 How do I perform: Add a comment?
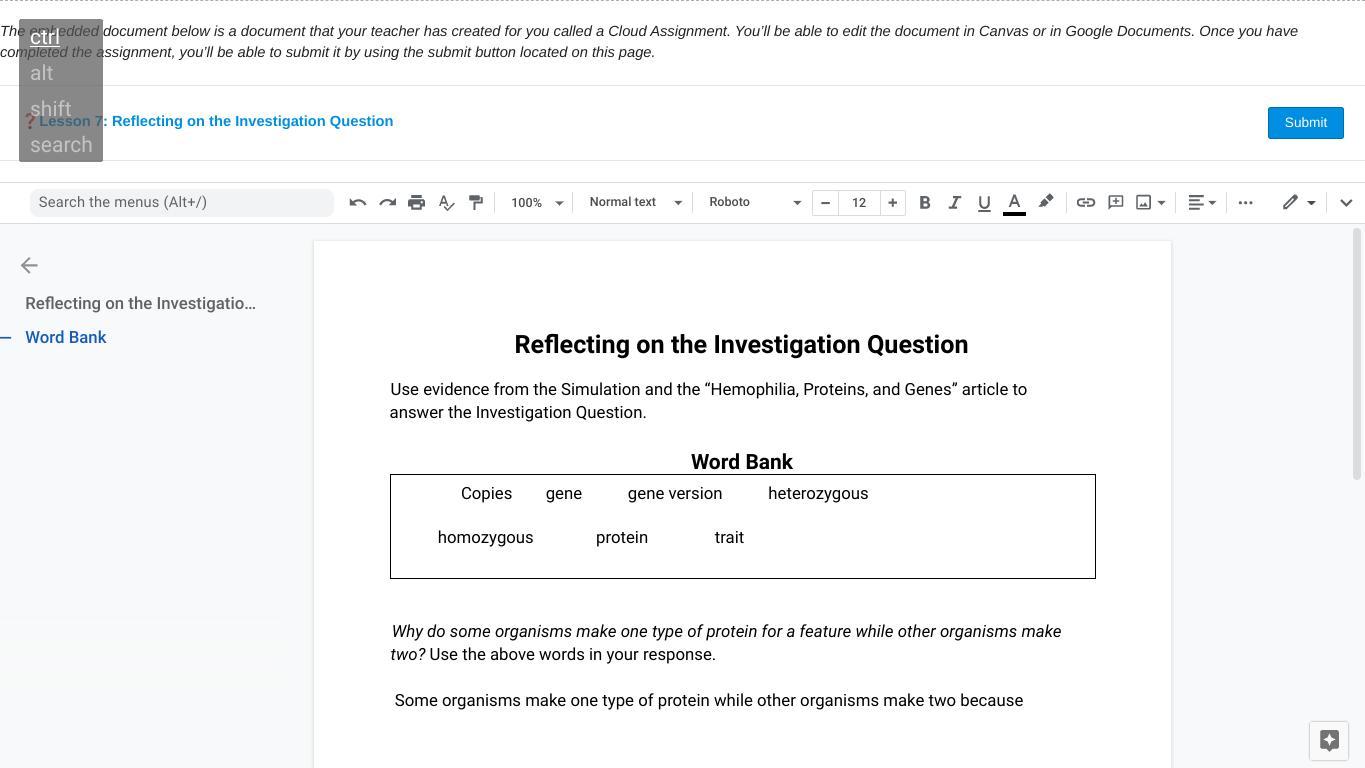(1116, 202)
